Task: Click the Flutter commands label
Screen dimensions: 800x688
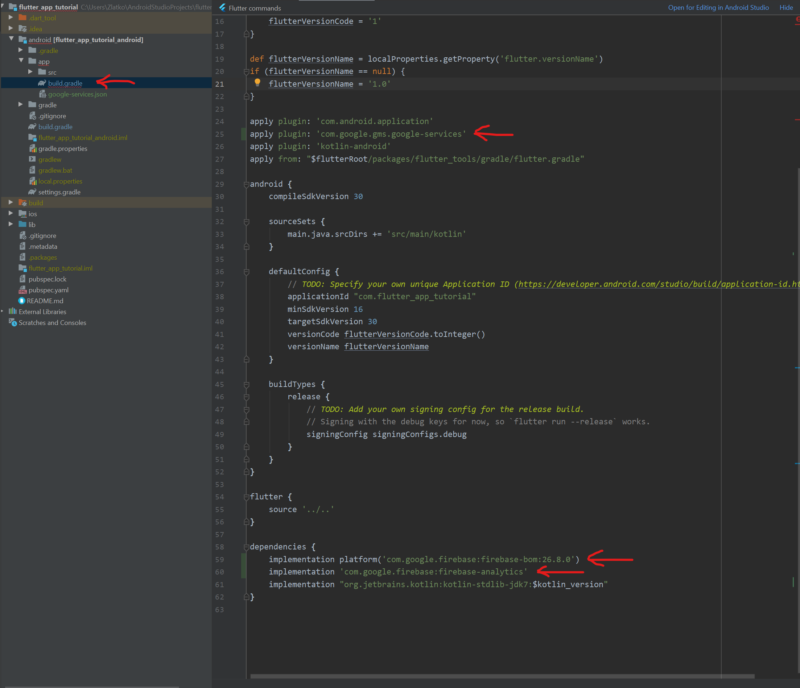Action: [255, 8]
